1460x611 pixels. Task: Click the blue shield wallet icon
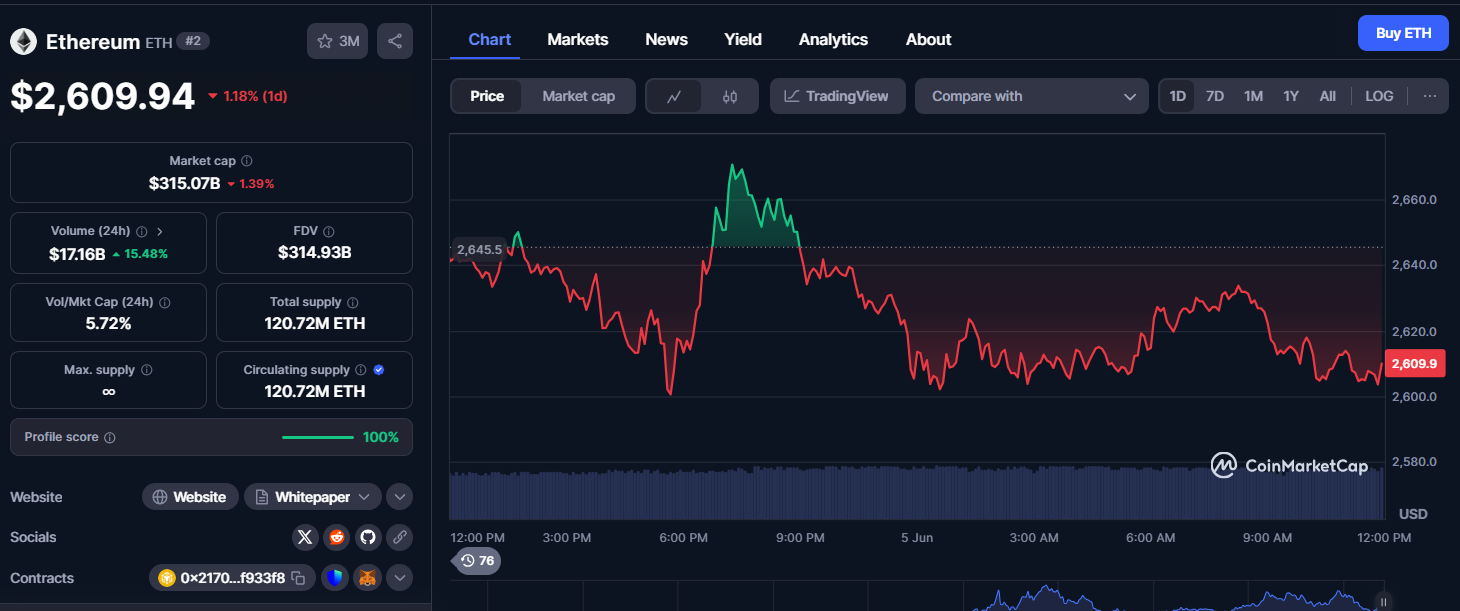click(335, 578)
